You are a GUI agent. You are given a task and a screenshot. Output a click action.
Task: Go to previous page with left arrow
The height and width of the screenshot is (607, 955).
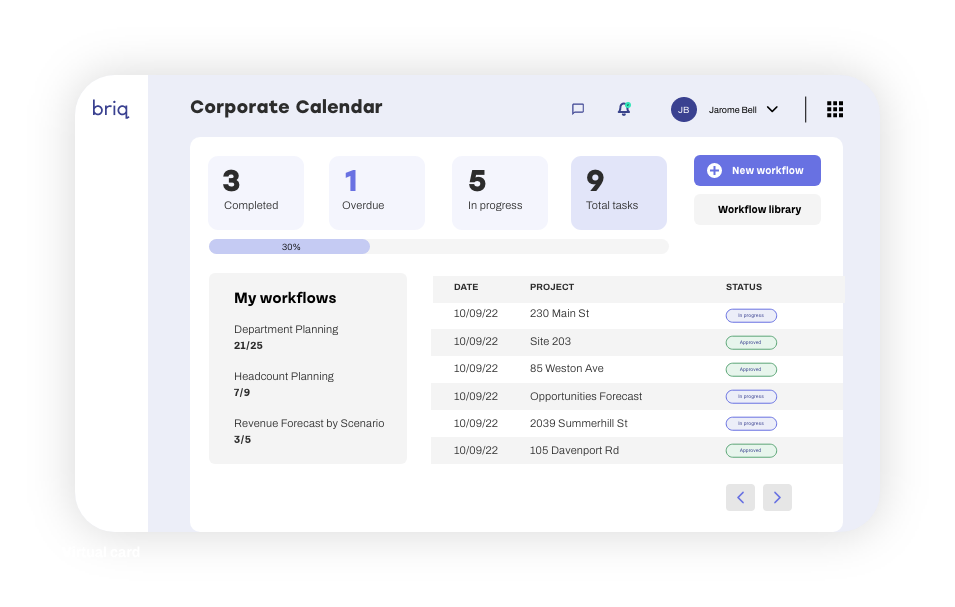(x=740, y=497)
